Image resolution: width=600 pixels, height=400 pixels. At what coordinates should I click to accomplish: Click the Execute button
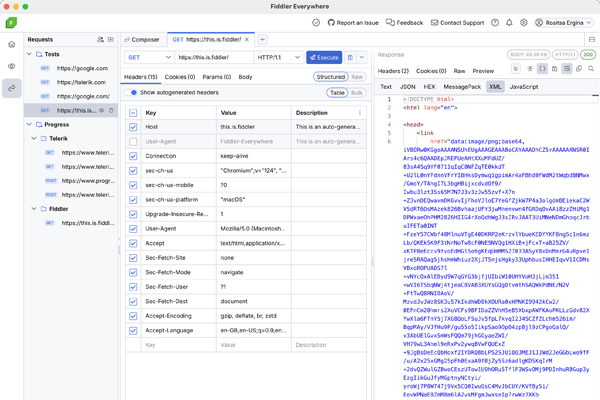pos(324,58)
